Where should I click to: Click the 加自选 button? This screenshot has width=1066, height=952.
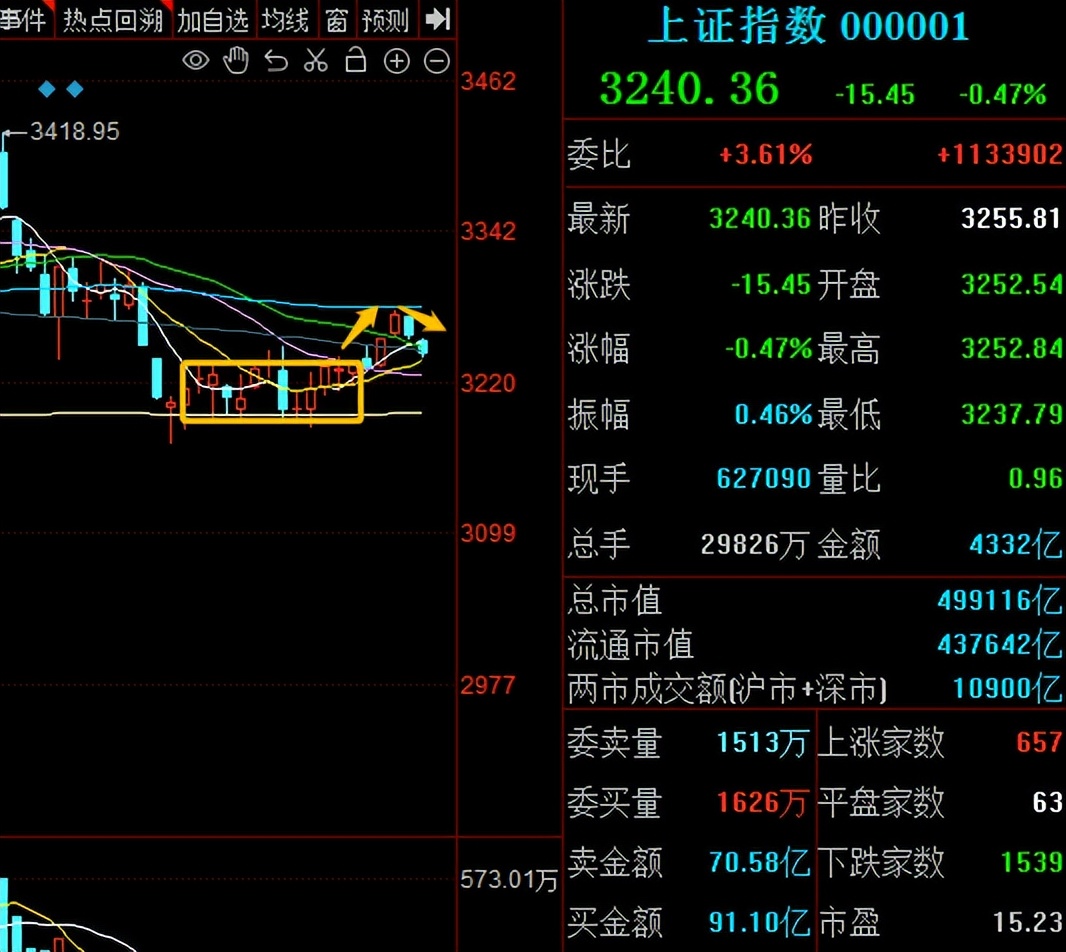tap(213, 20)
